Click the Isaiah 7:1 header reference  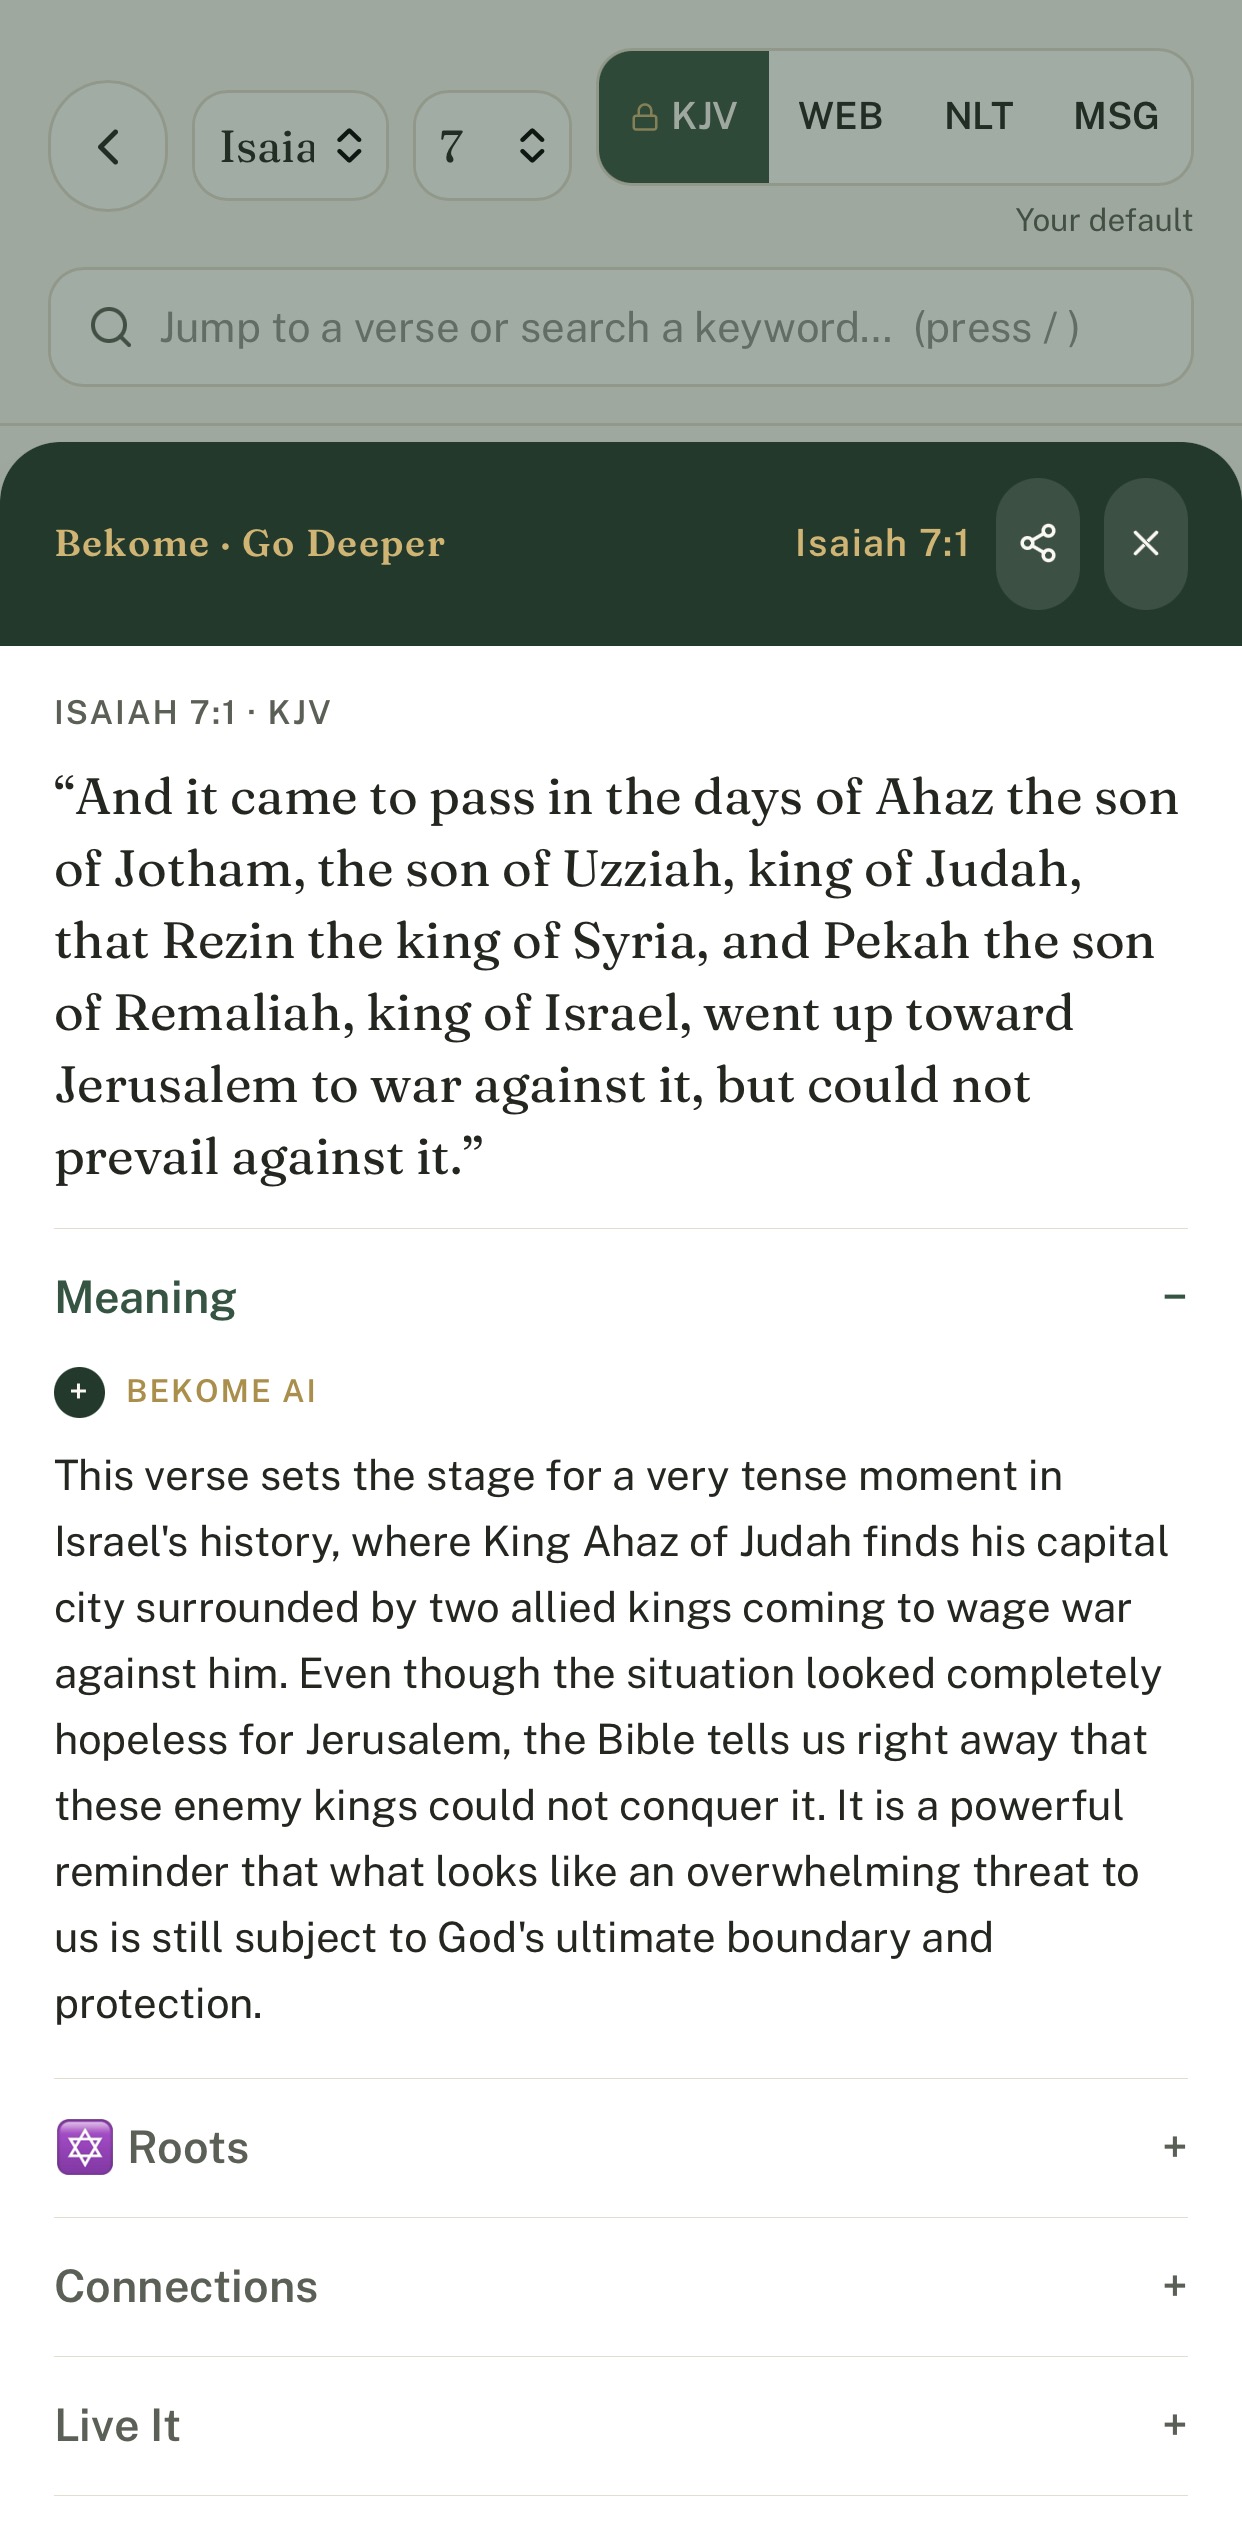[882, 543]
